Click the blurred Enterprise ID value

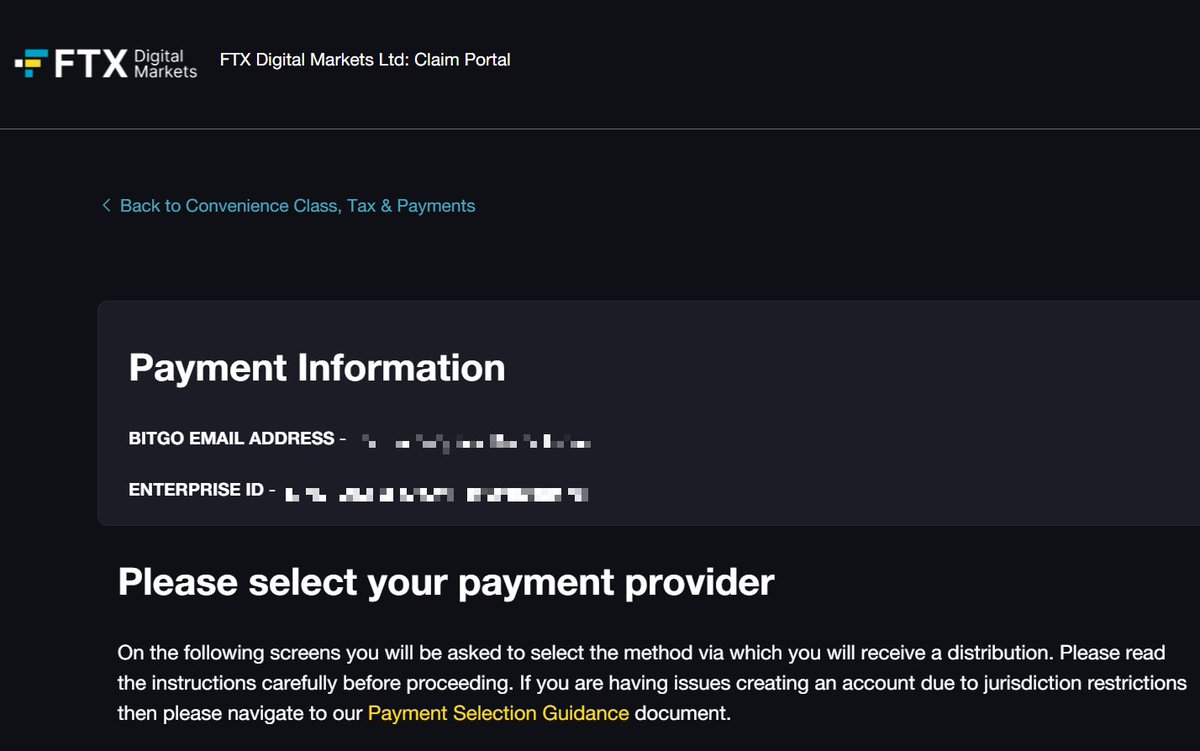coord(436,493)
